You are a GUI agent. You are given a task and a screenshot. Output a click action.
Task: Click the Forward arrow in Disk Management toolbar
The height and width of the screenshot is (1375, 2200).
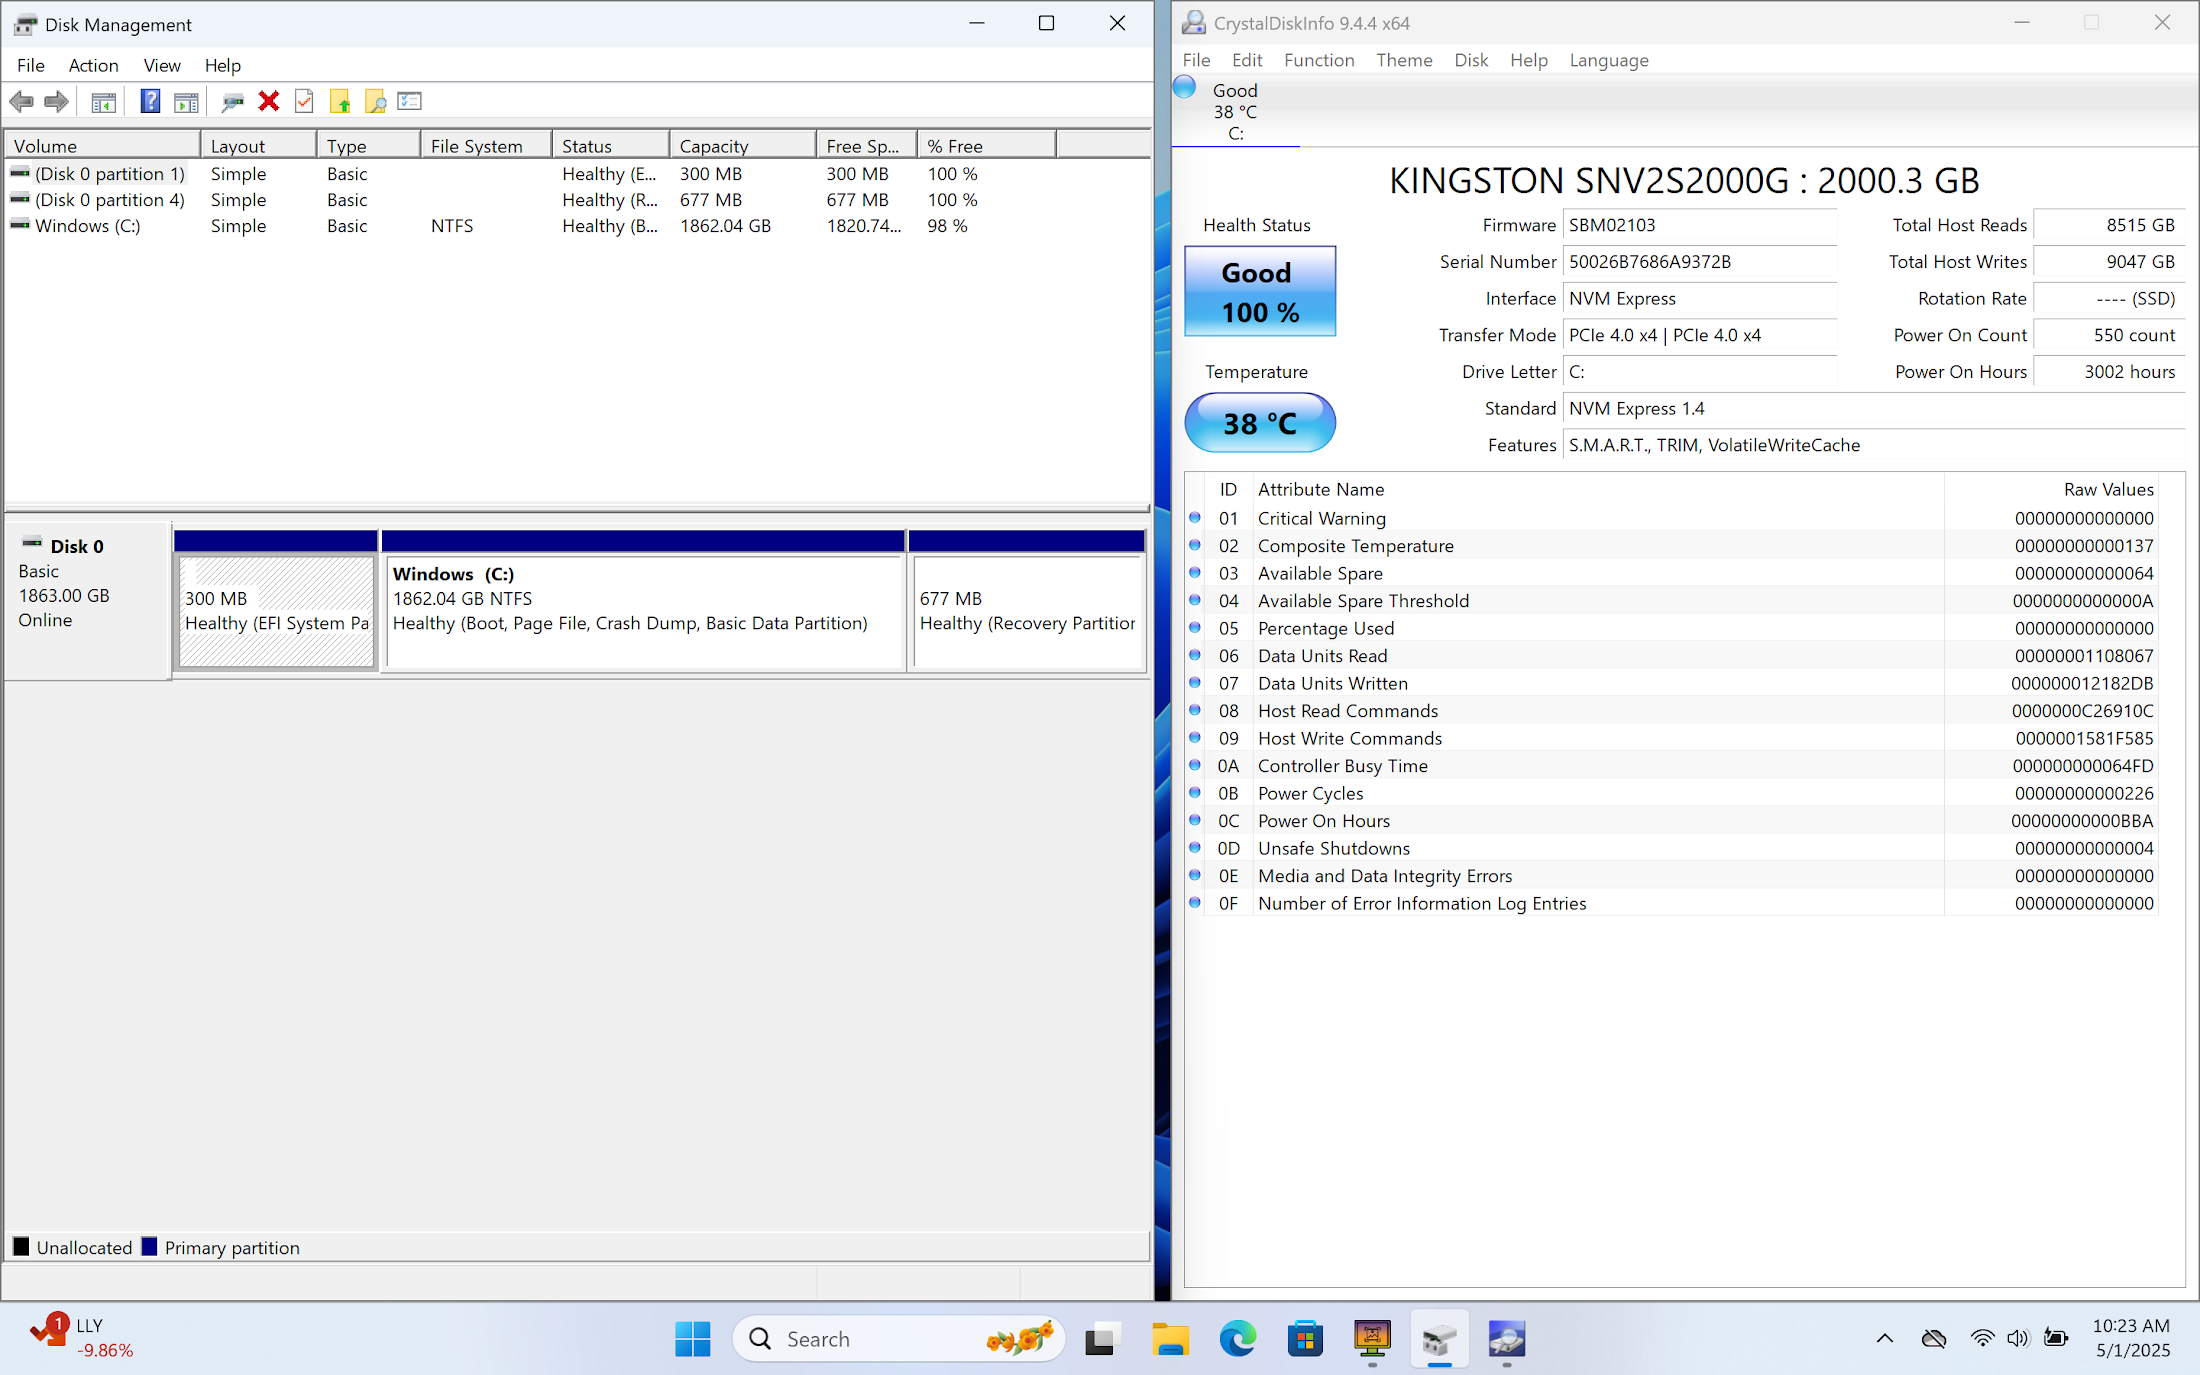pyautogui.click(x=57, y=101)
